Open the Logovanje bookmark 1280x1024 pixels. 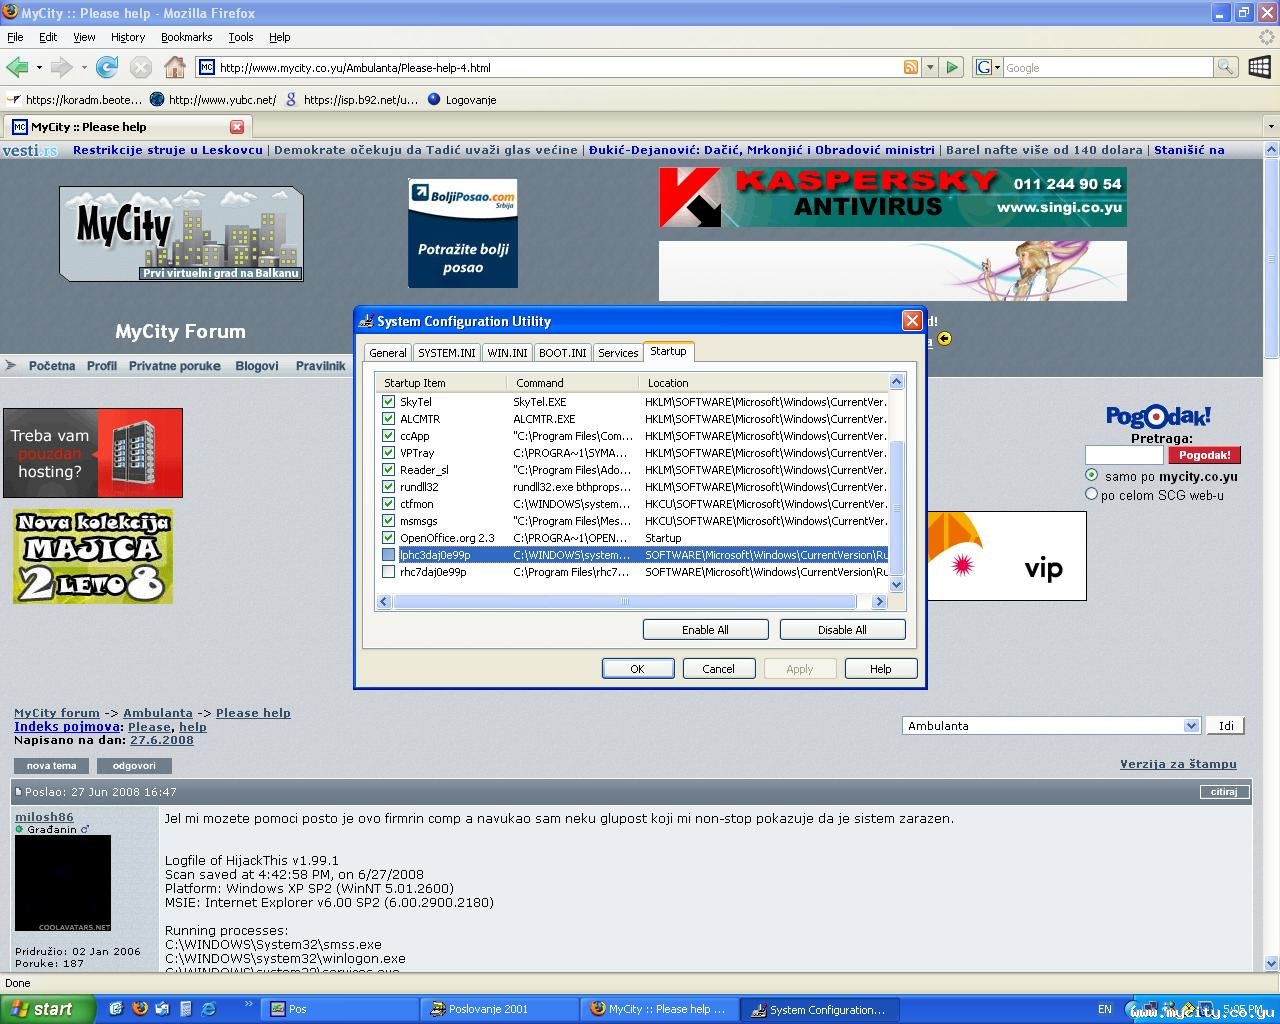[x=462, y=100]
